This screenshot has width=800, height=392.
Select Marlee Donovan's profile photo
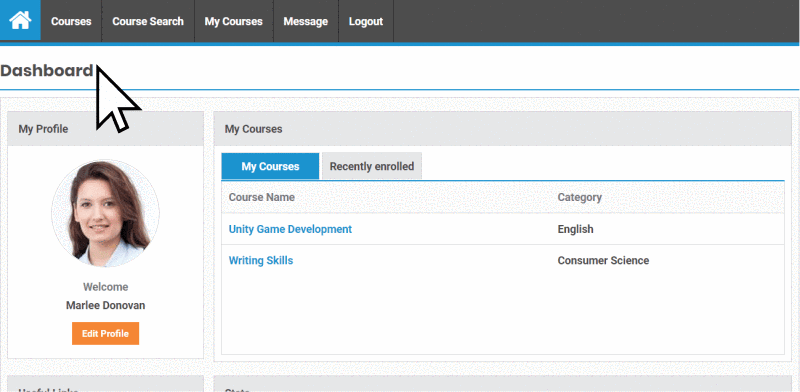[106, 213]
